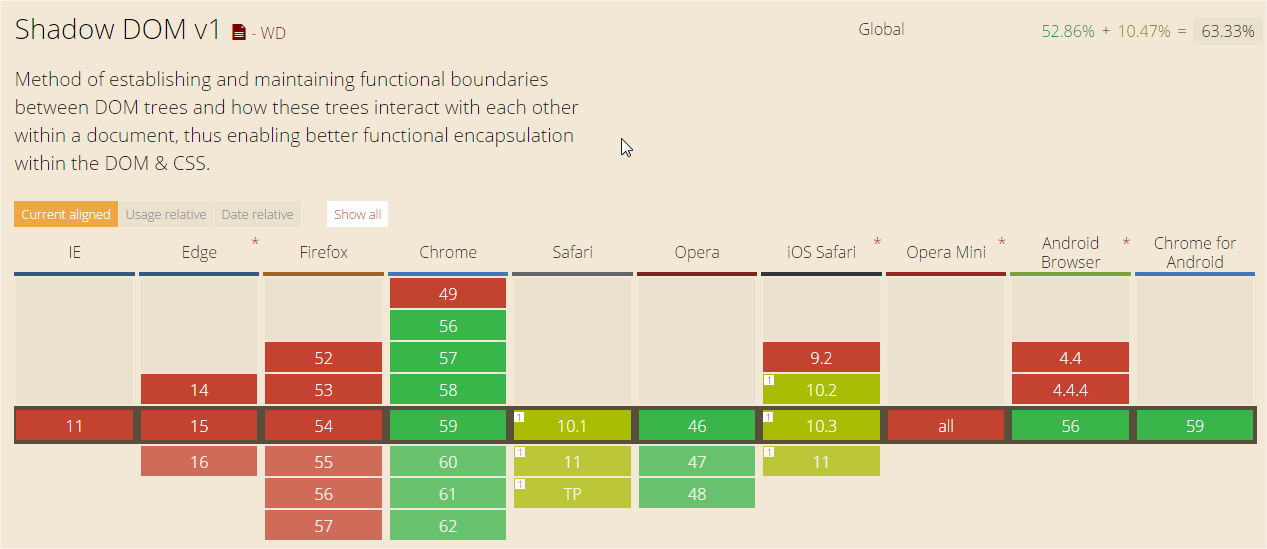Click note marker on iOS Safari 10.2 cell
This screenshot has height=549, width=1267.
(x=769, y=380)
